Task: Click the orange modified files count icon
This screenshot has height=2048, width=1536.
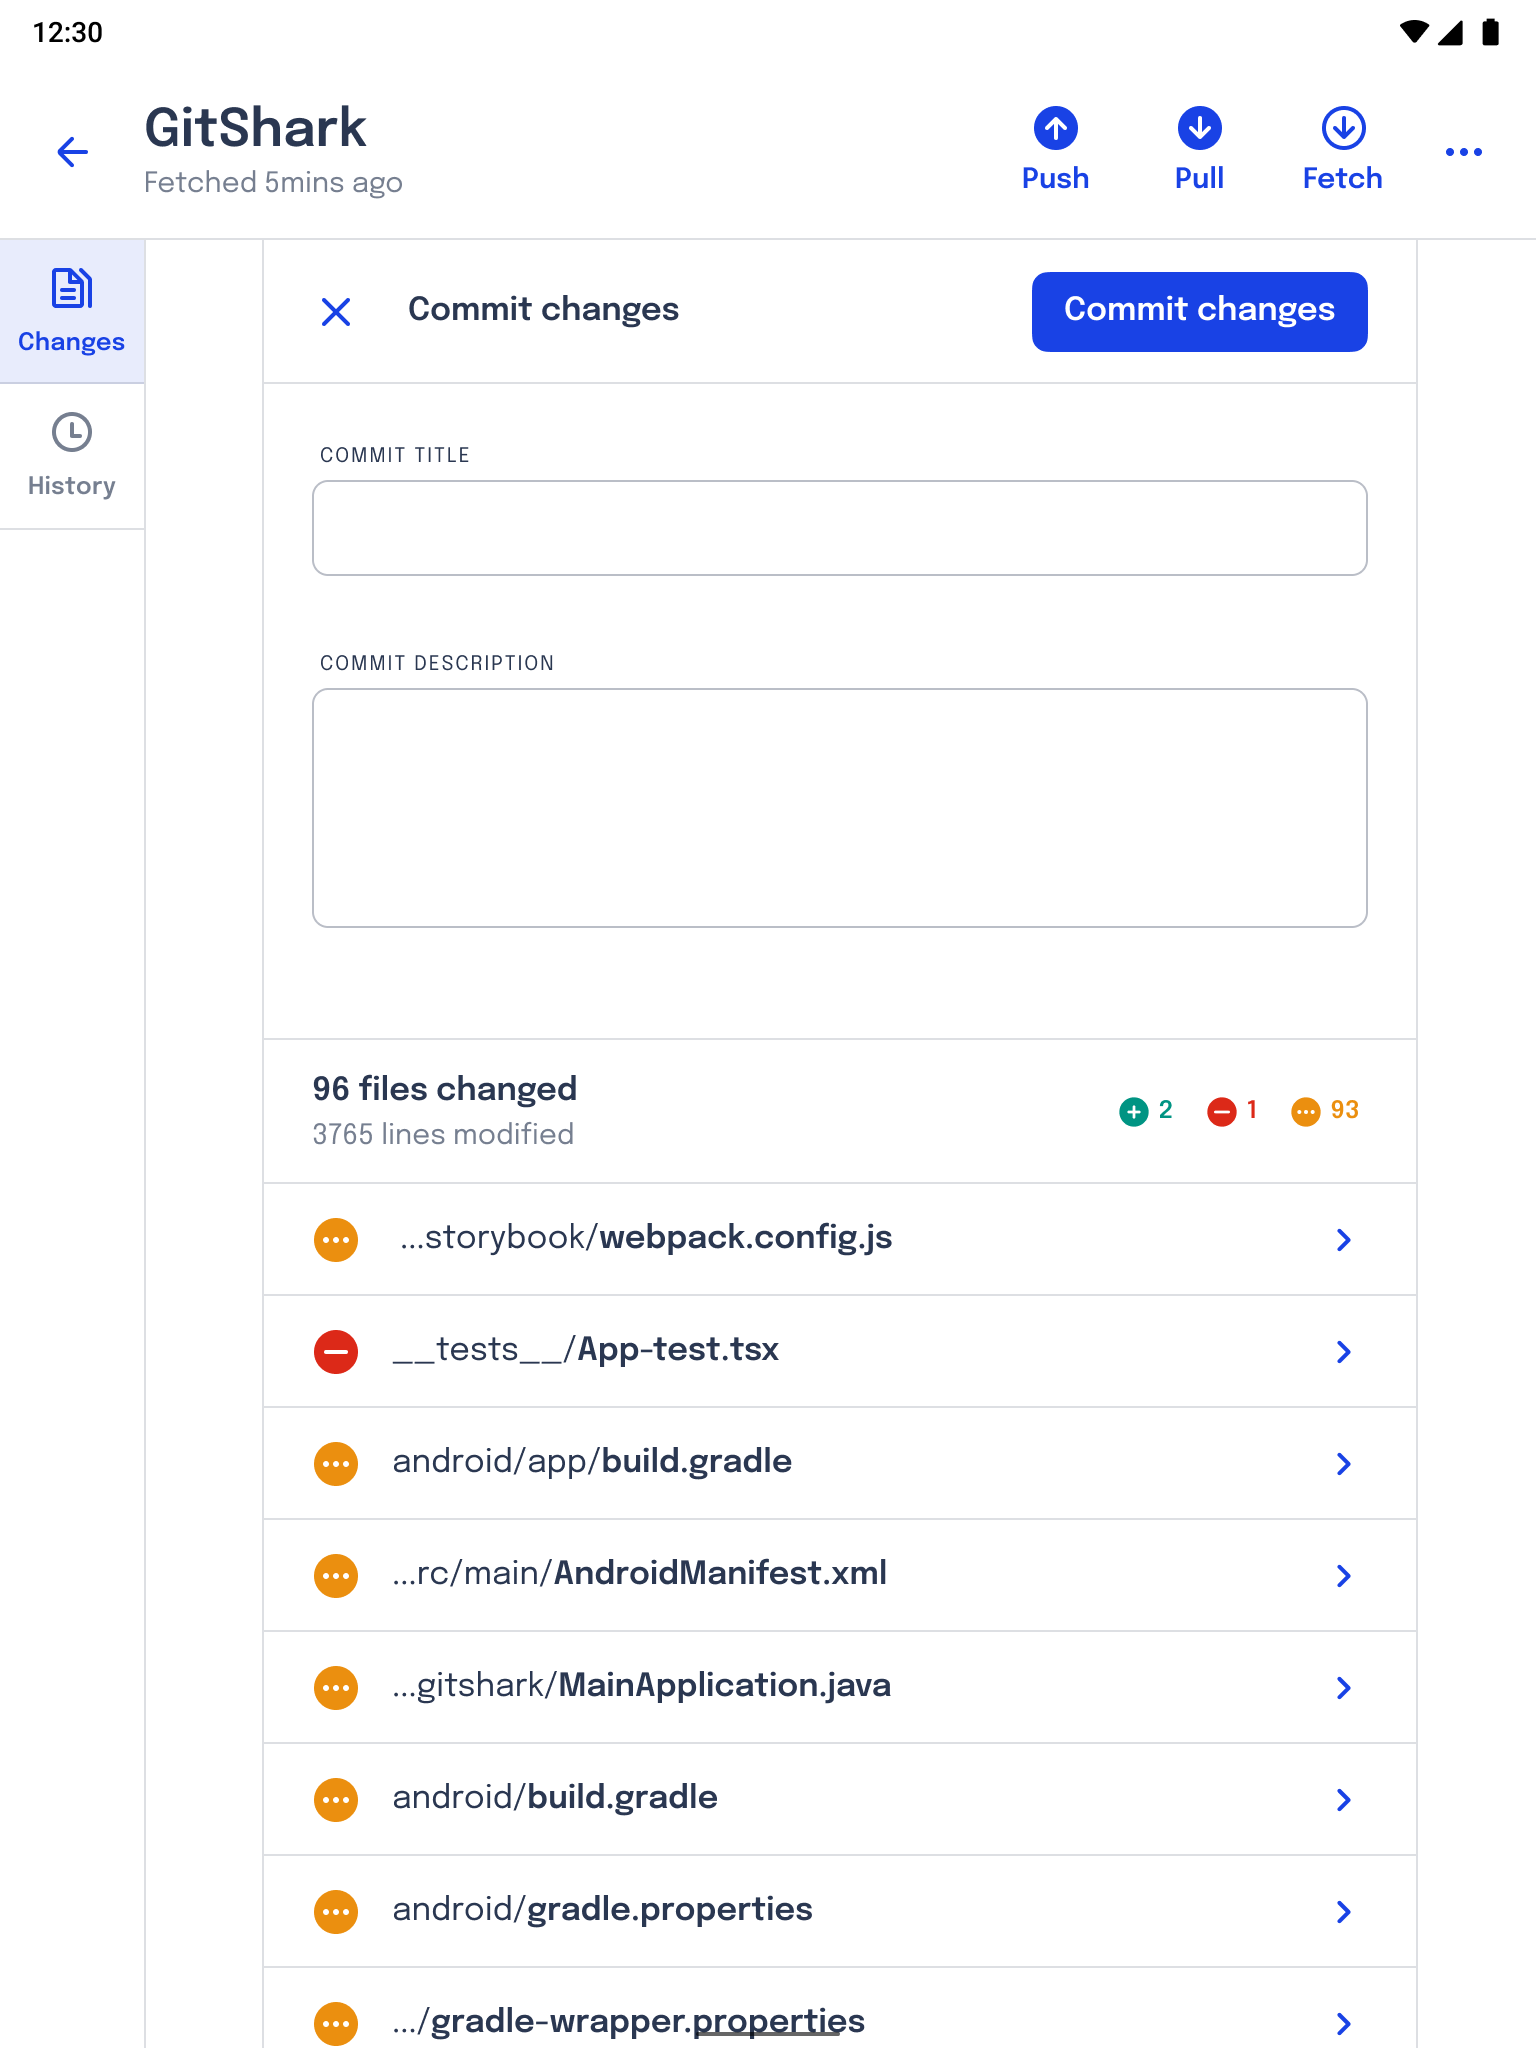Action: 1305,1111
